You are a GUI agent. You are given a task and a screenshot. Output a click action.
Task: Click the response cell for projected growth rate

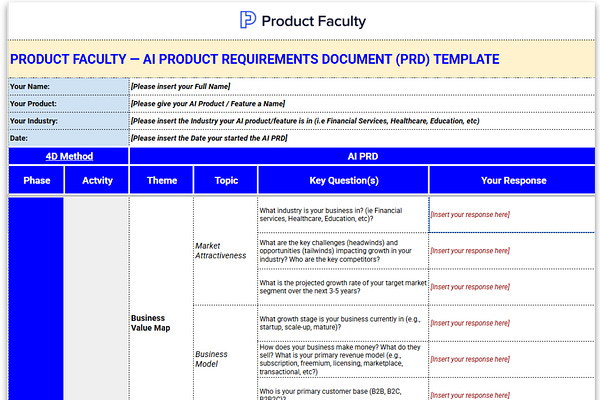(x=512, y=287)
